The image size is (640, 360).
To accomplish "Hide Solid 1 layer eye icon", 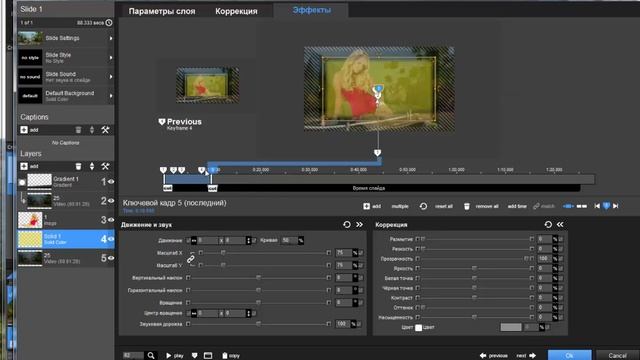I will pyautogui.click(x=111, y=239).
